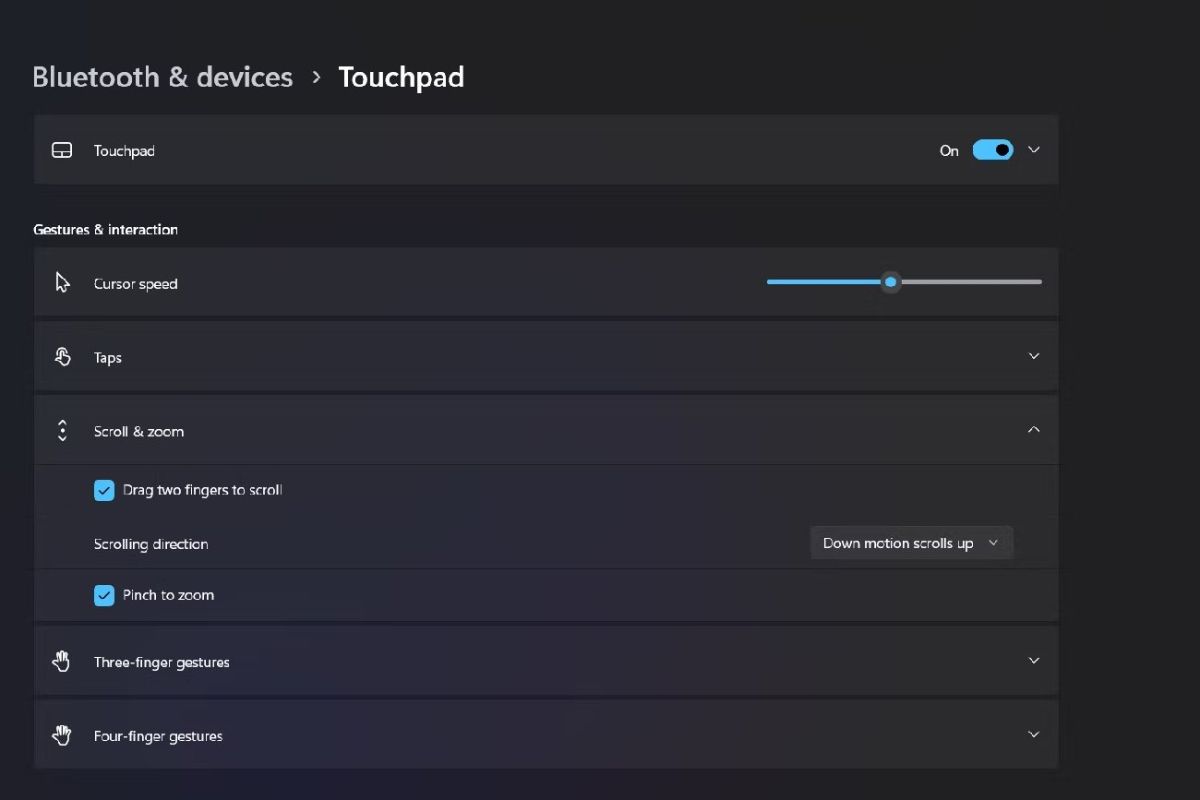Image resolution: width=1200 pixels, height=800 pixels.
Task: Go back to Bluetooth & devices breadcrumb
Action: tap(162, 77)
